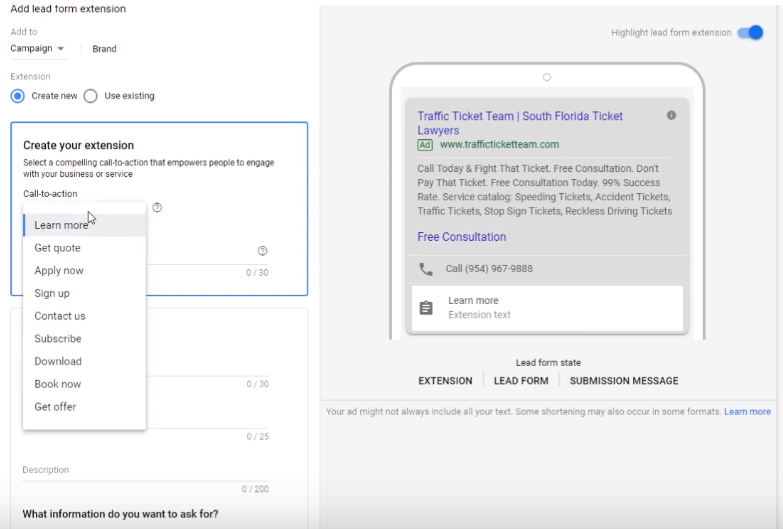The width and height of the screenshot is (783, 529).
Task: Click the '0 / 200' description counter
Action: point(255,489)
